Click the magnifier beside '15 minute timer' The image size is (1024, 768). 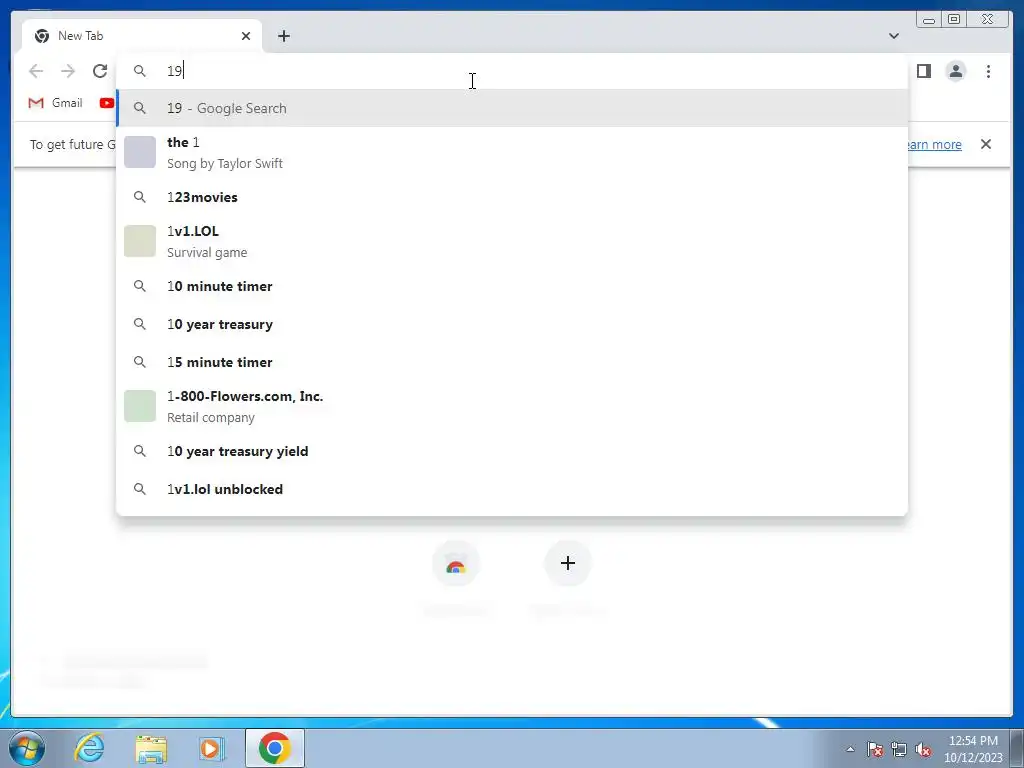tap(140, 362)
